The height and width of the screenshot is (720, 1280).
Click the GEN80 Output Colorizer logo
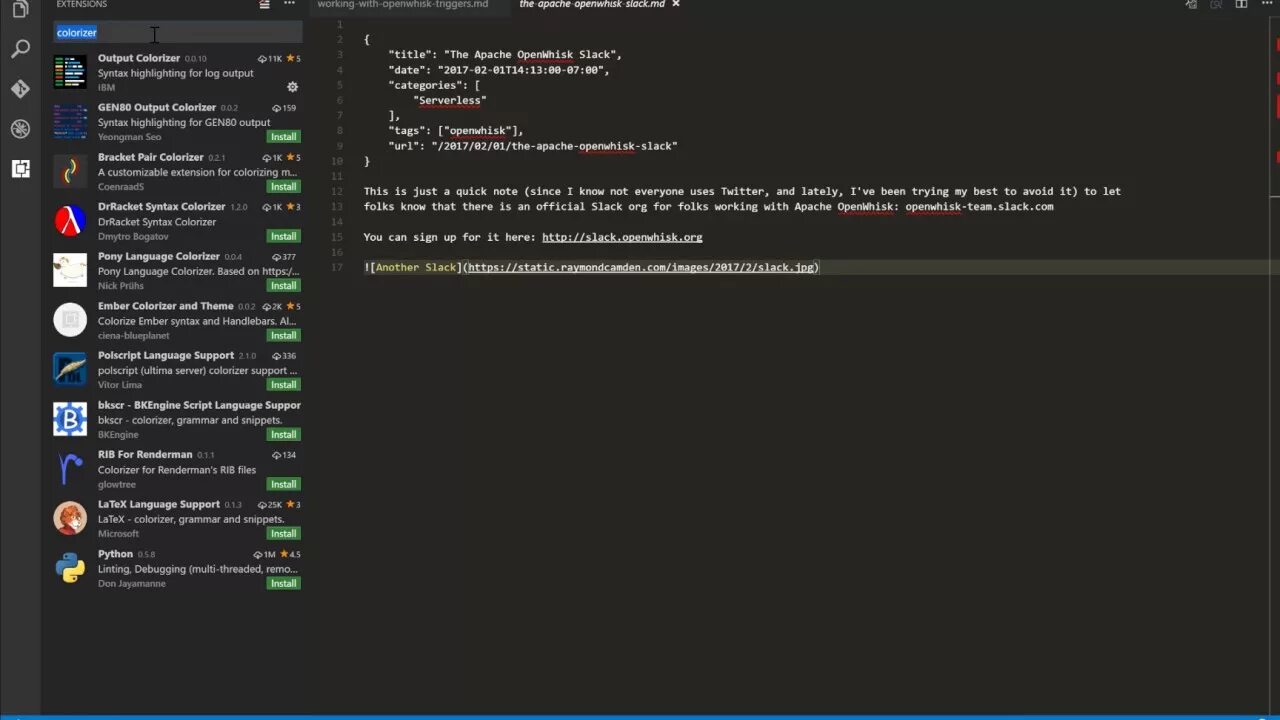tap(70, 122)
